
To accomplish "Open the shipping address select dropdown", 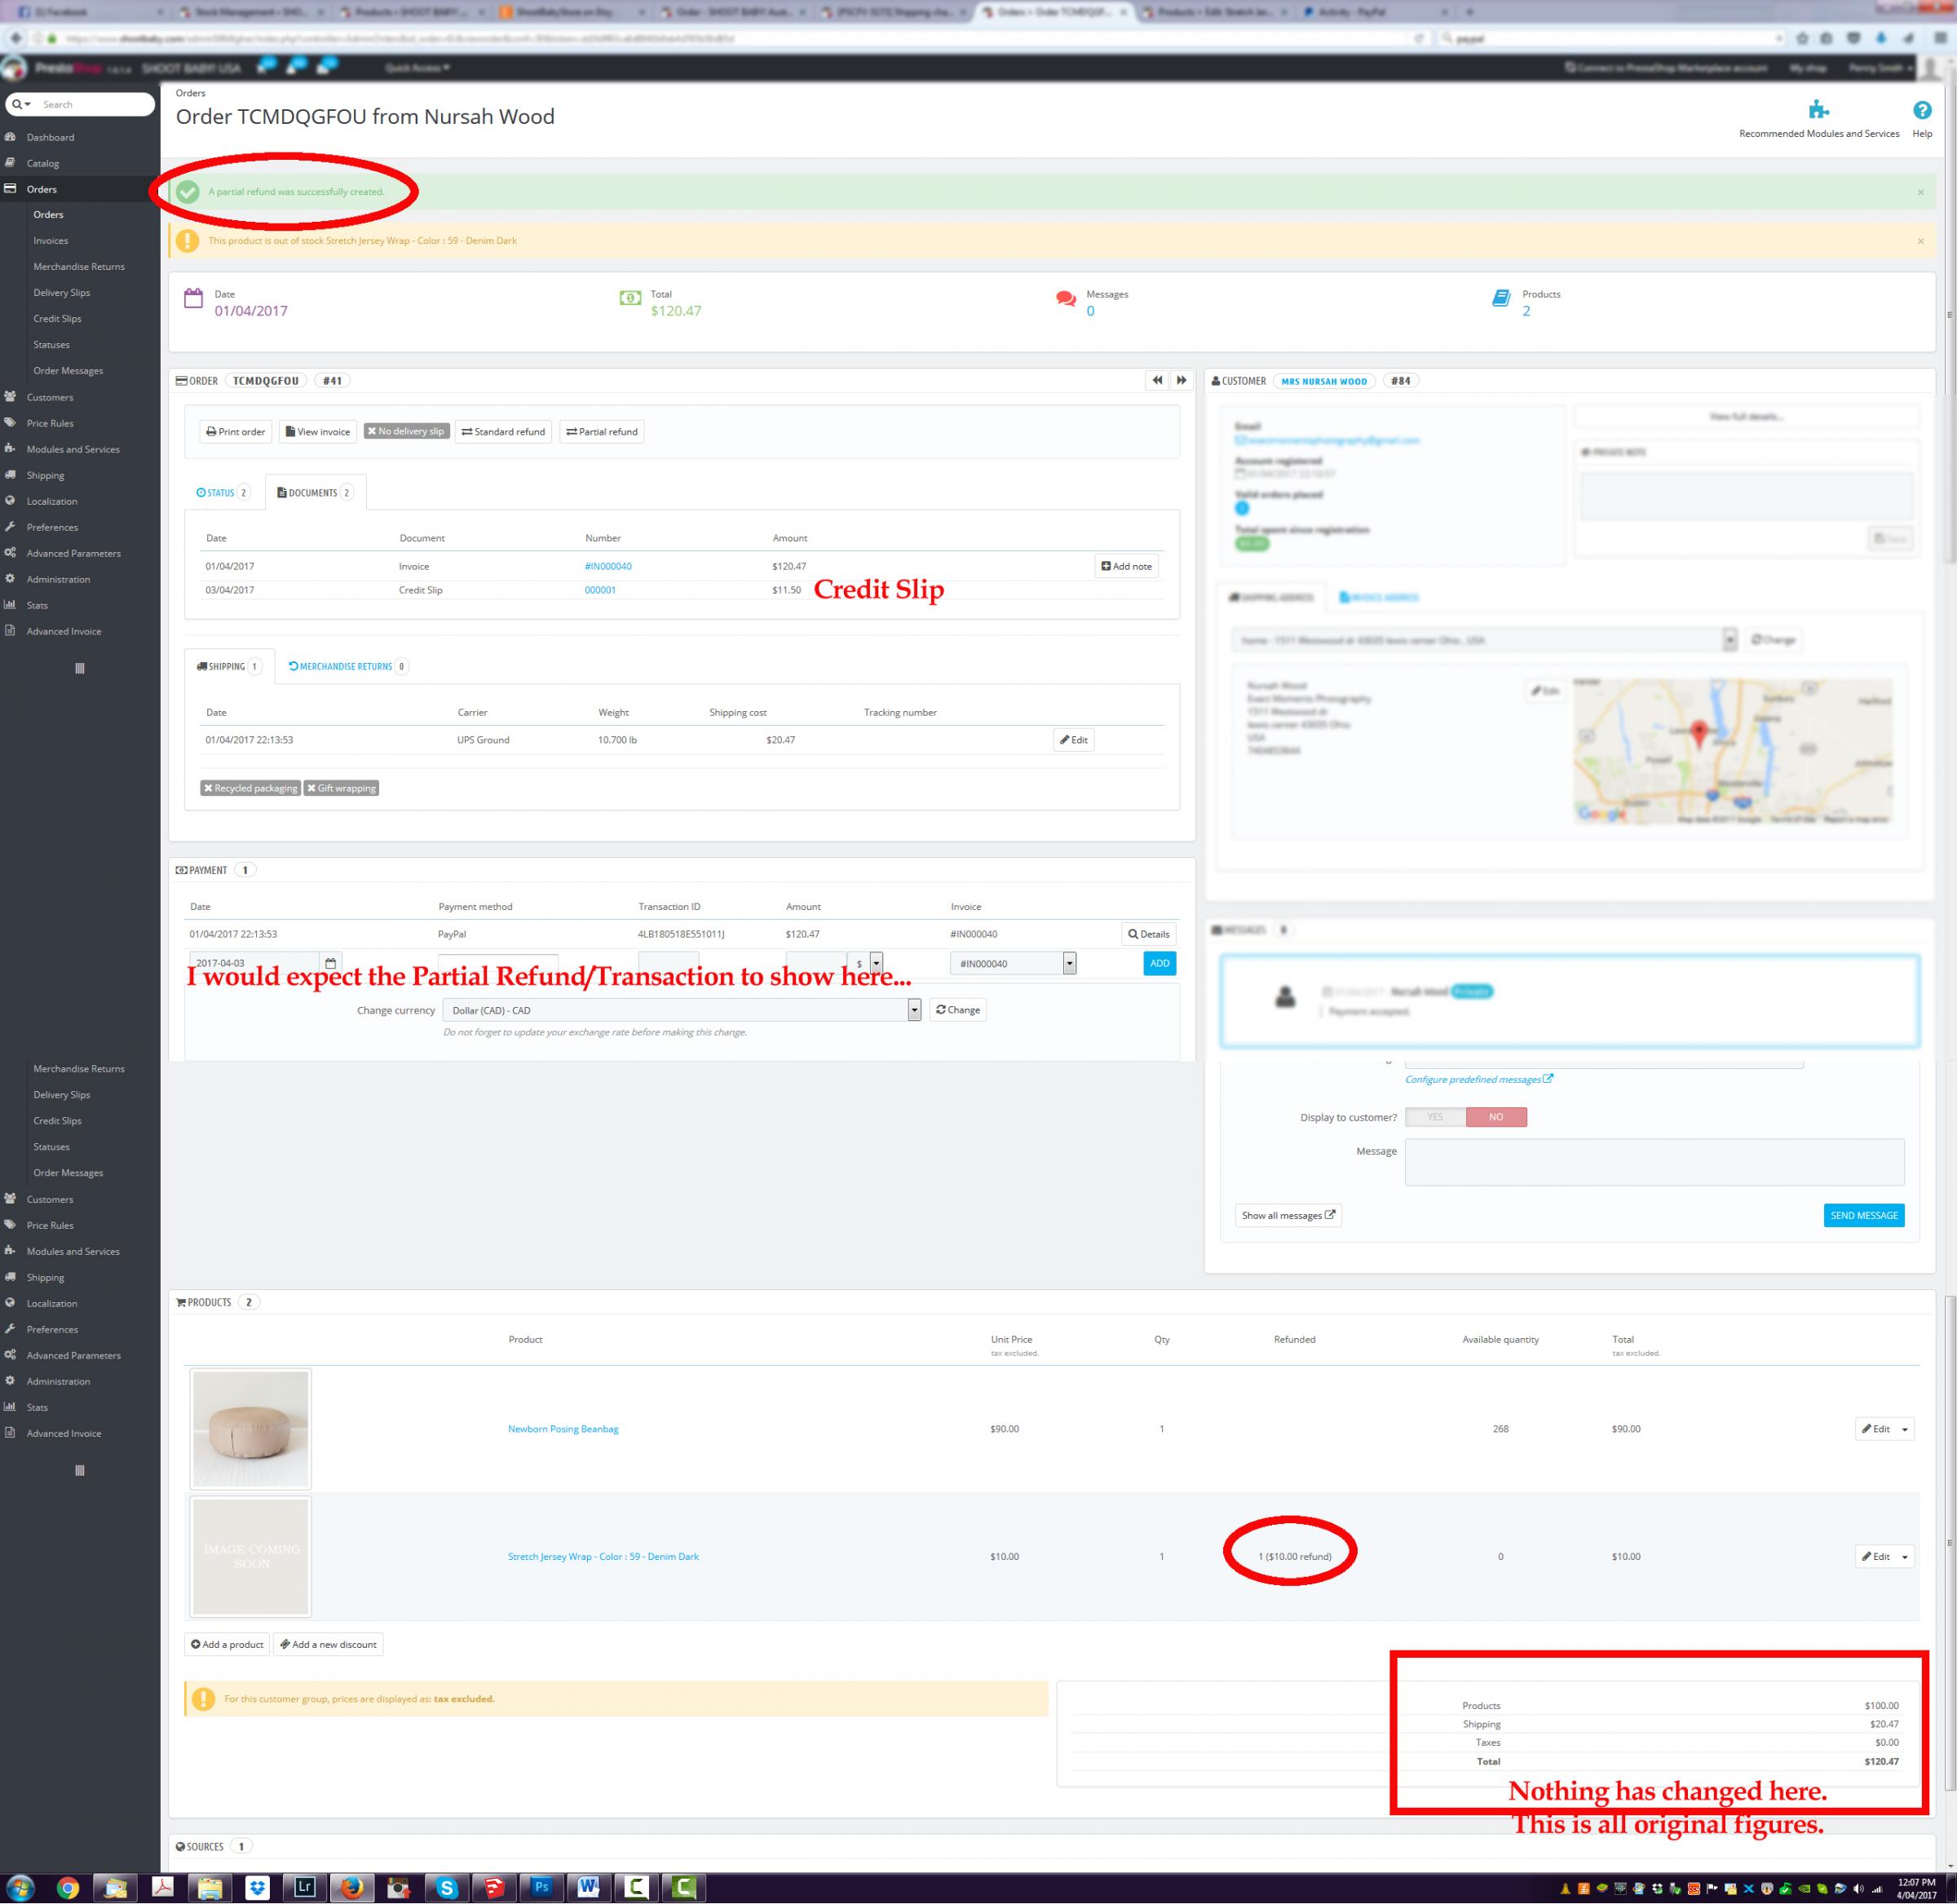I will 1484,640.
